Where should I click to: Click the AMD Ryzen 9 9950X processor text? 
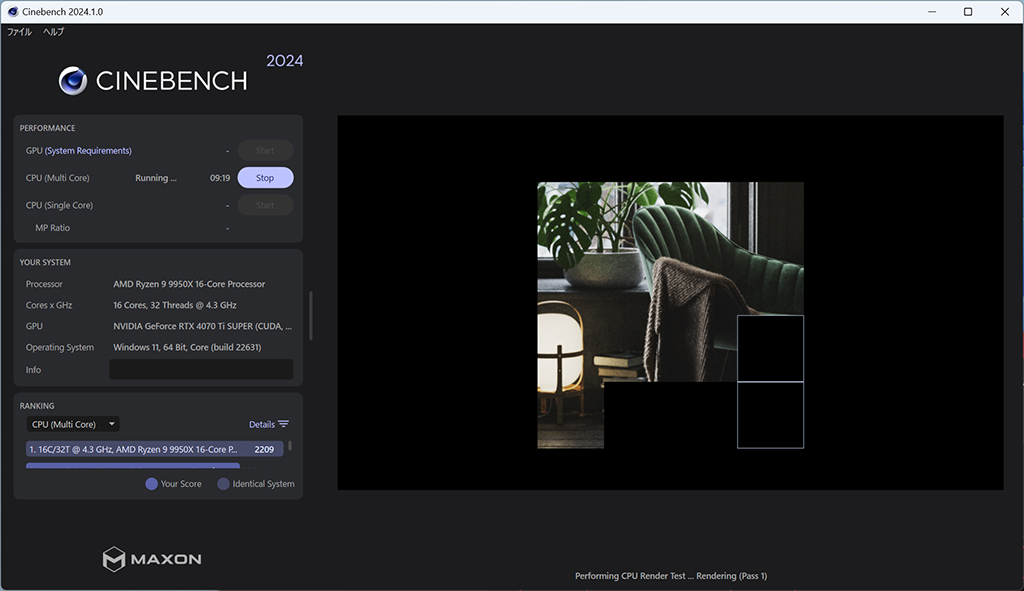pos(189,284)
